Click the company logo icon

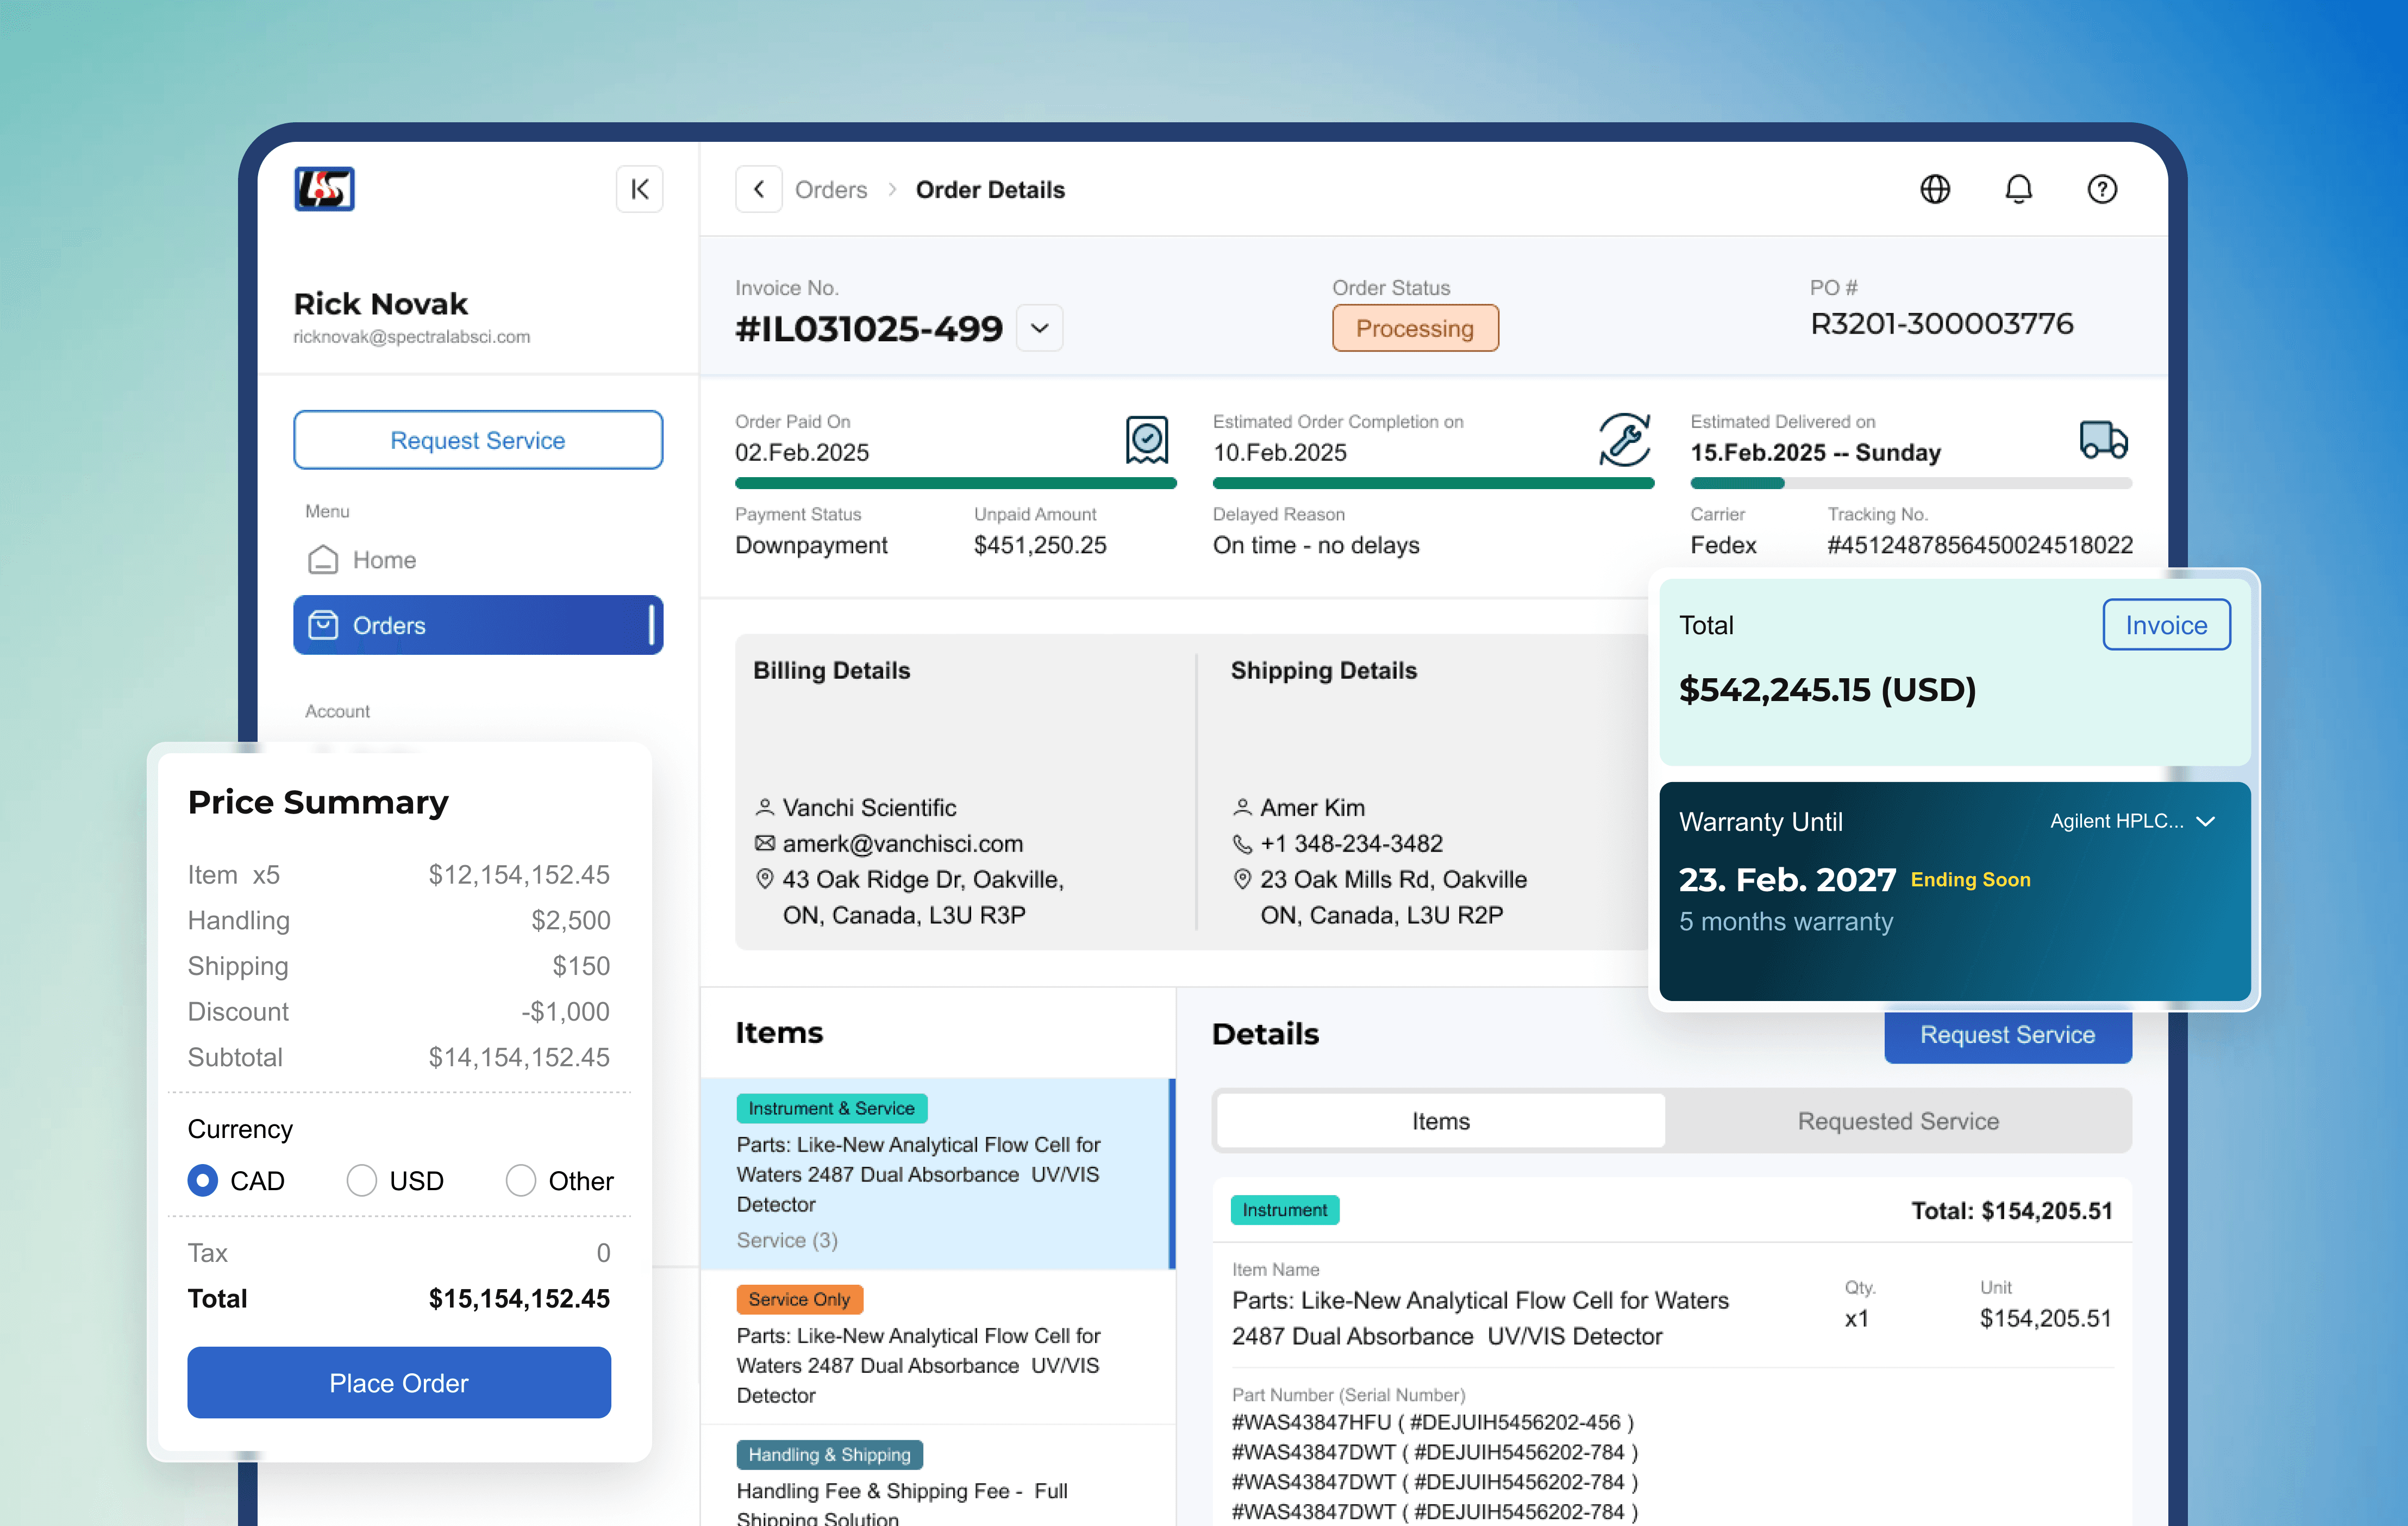324,189
